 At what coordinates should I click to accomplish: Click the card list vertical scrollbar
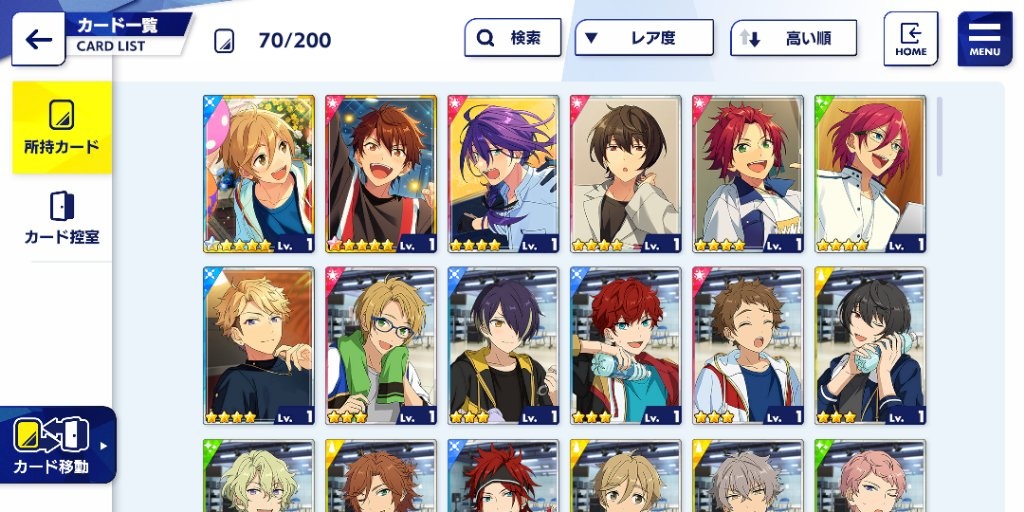940,136
